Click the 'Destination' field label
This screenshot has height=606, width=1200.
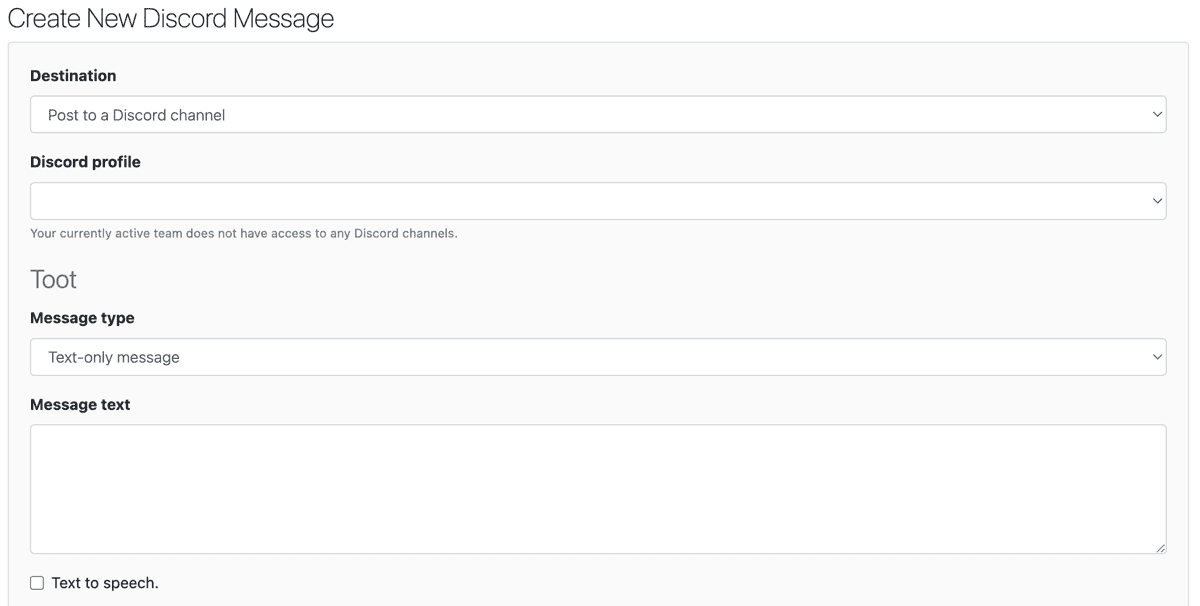(73, 76)
